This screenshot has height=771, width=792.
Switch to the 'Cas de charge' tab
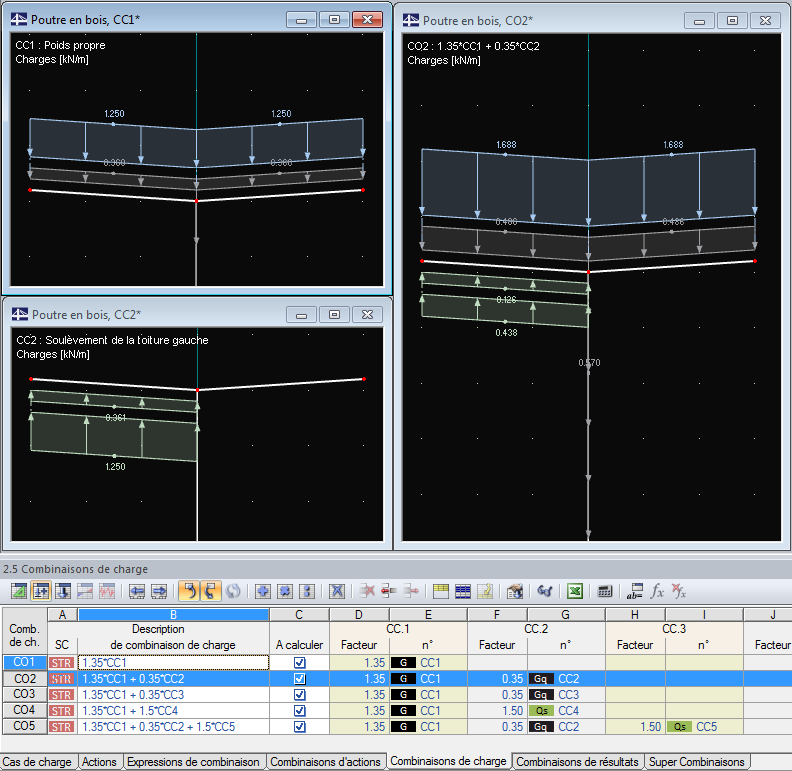38,761
